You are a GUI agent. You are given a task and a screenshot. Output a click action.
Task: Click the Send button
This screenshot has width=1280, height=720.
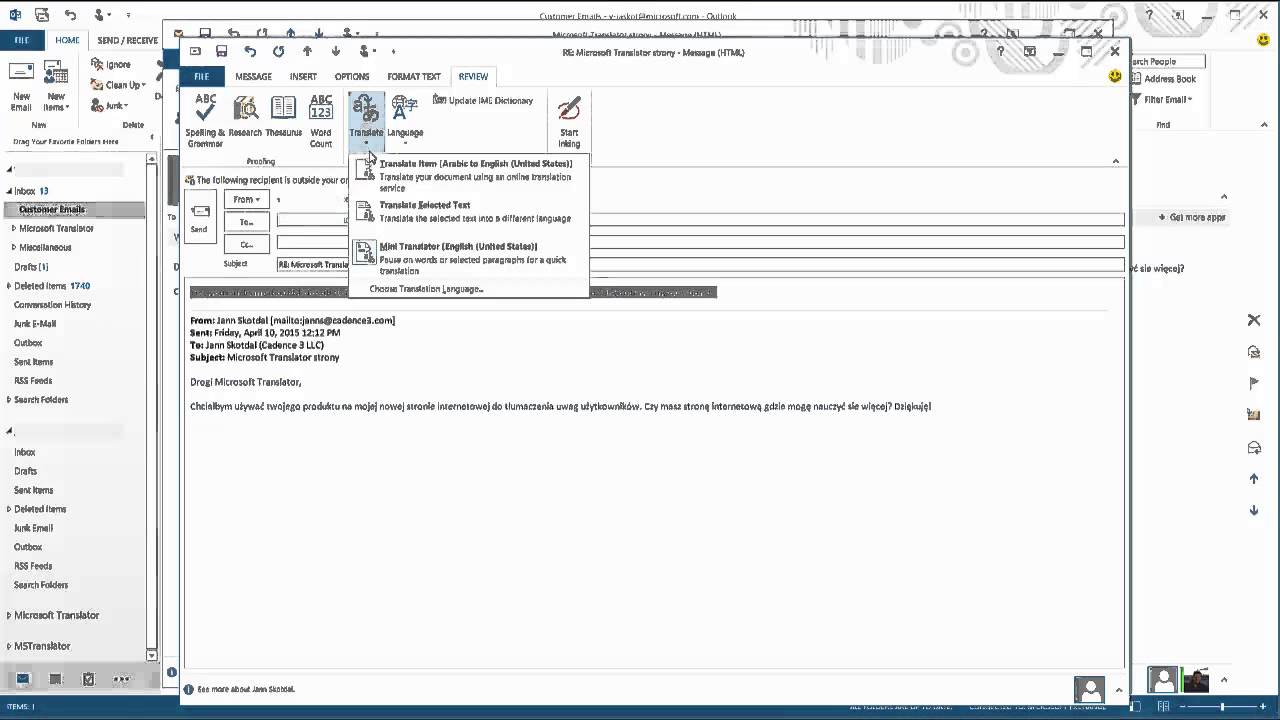pos(200,219)
